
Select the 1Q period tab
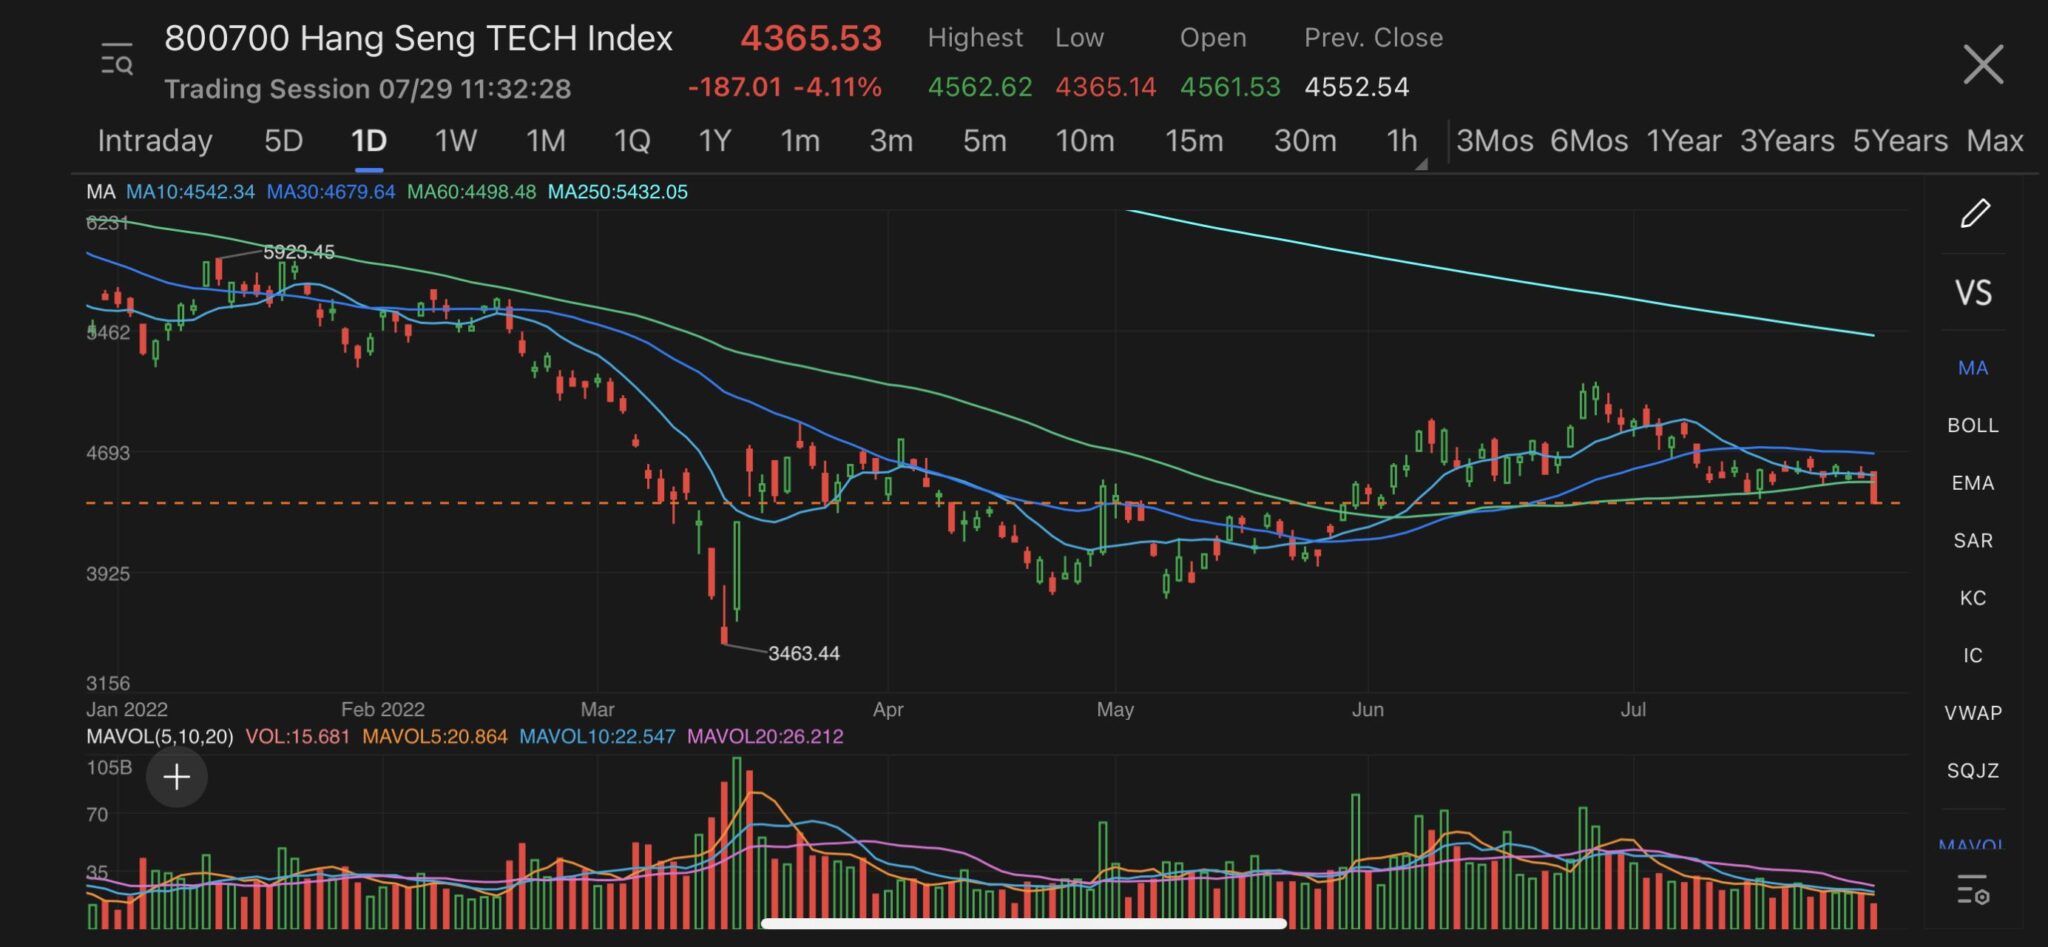[x=632, y=141]
